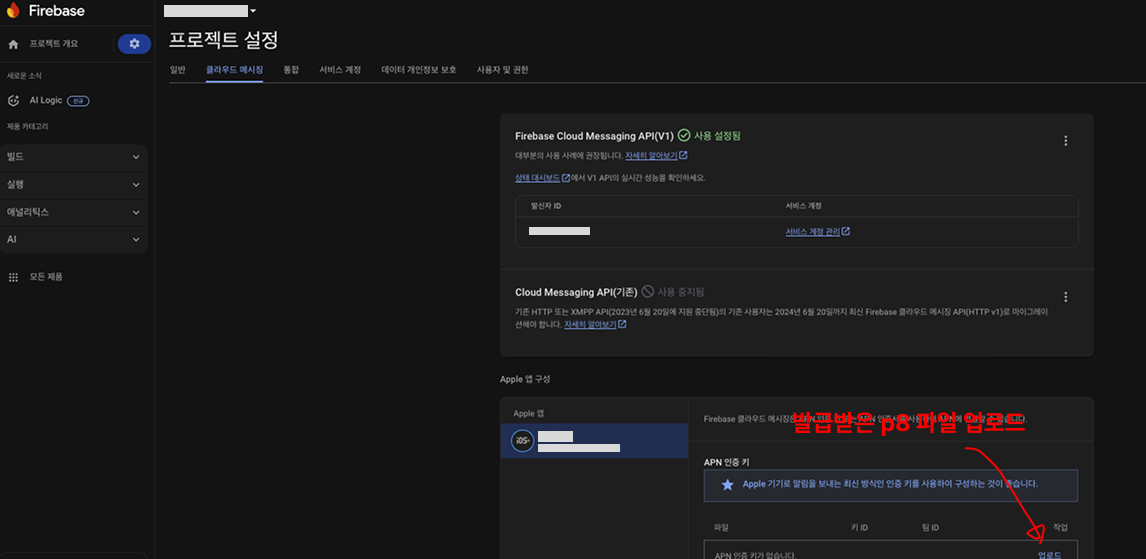Image resolution: width=1146 pixels, height=559 pixels.
Task: Expand the 빌드 category
Action: (74, 157)
